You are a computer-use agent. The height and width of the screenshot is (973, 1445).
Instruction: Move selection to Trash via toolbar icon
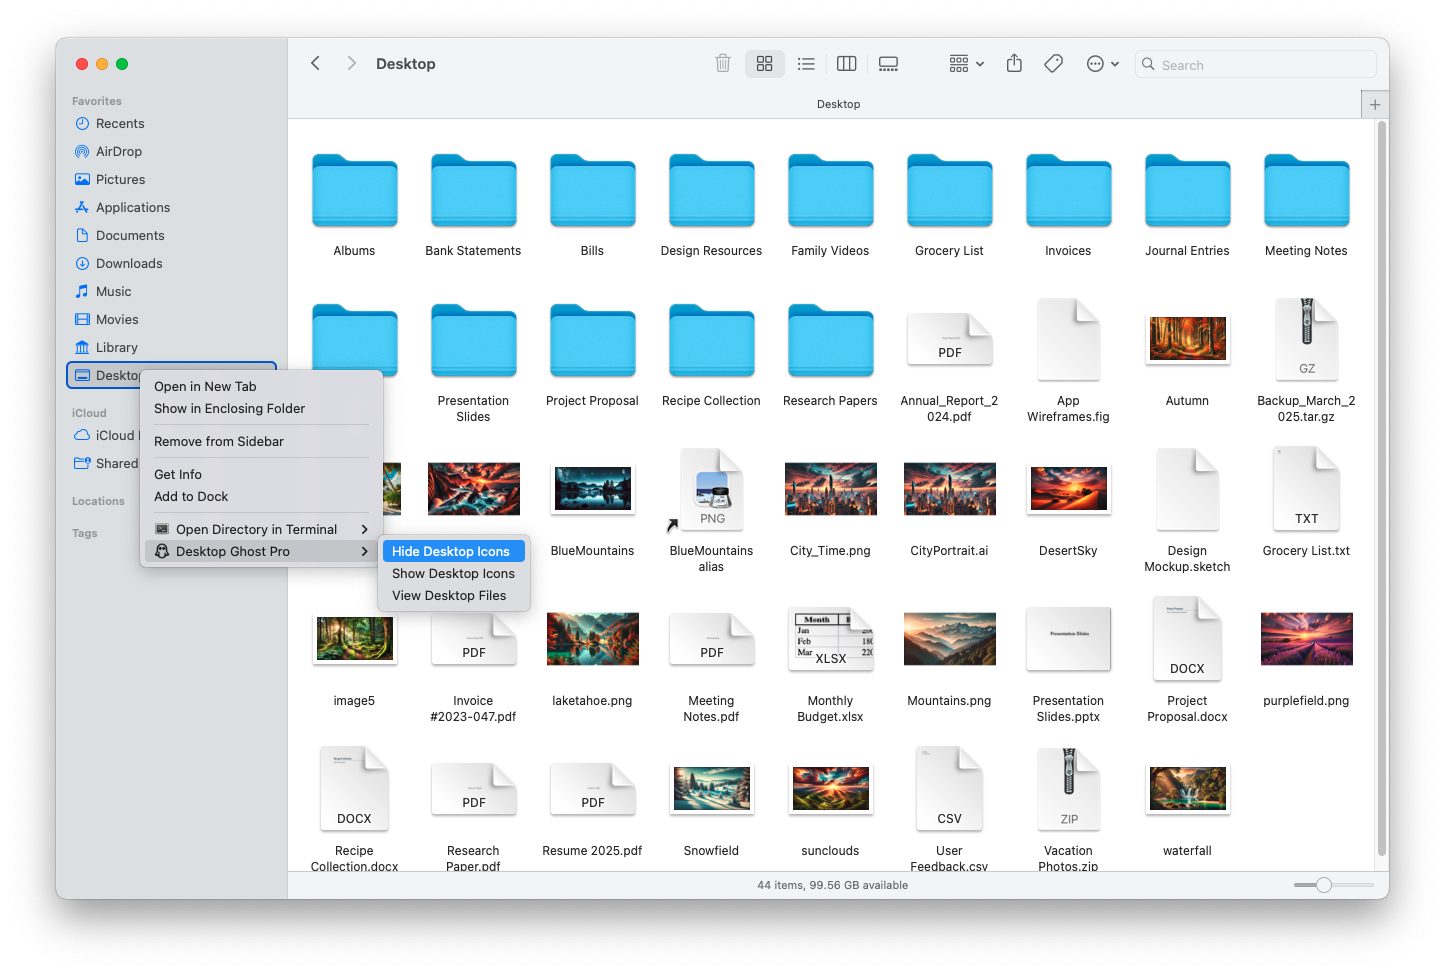pos(723,64)
